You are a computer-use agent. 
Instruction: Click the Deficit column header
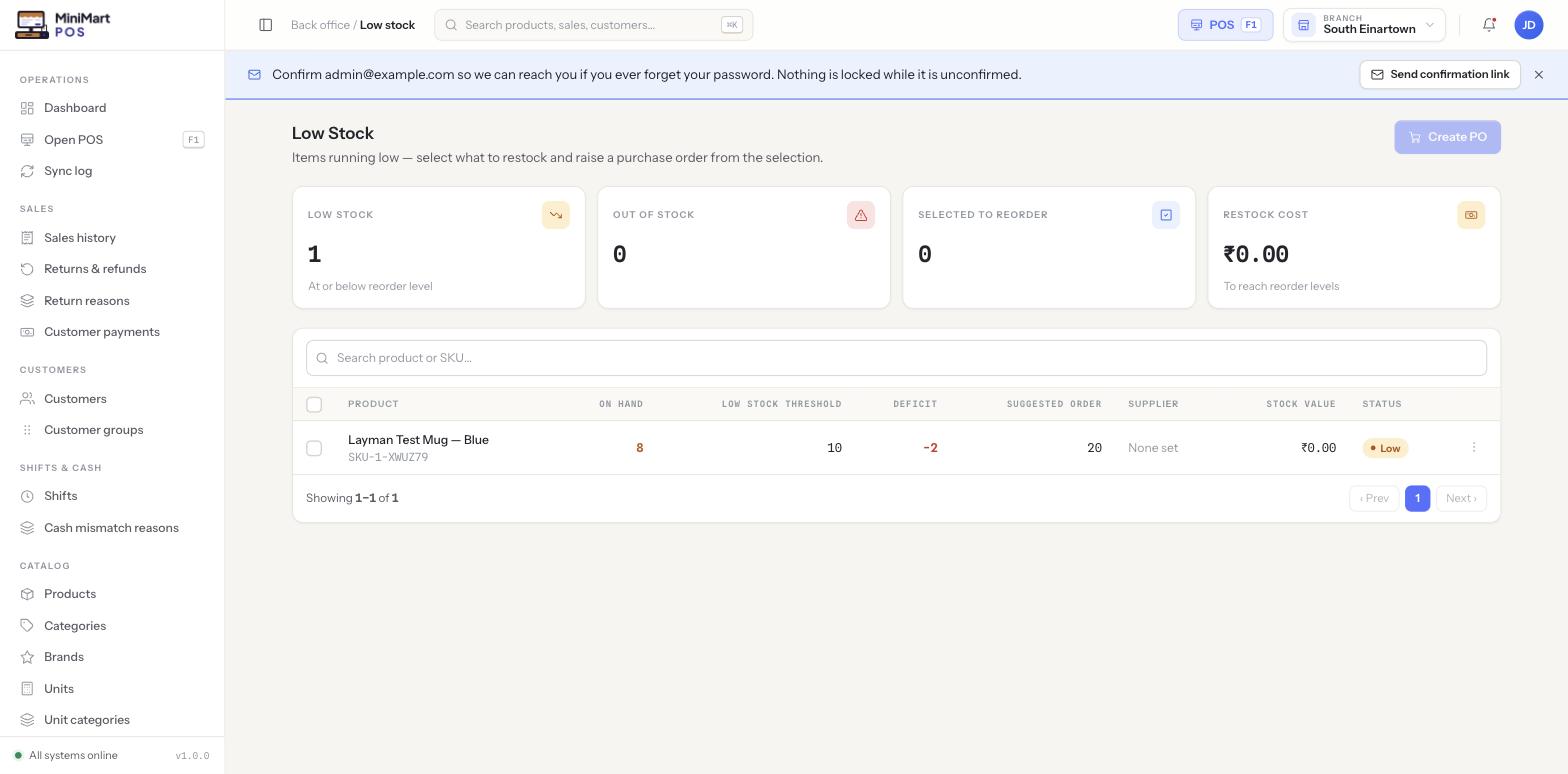point(915,404)
